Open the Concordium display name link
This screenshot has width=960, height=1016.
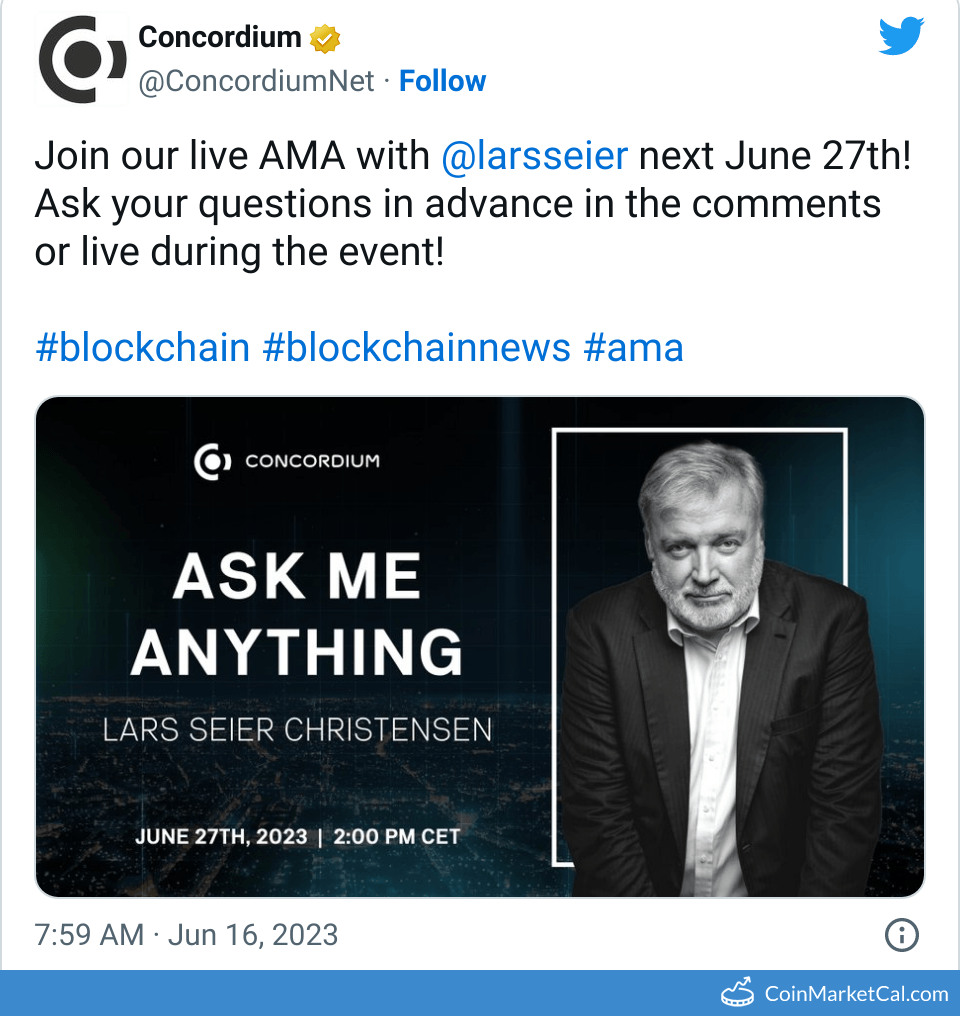click(219, 38)
